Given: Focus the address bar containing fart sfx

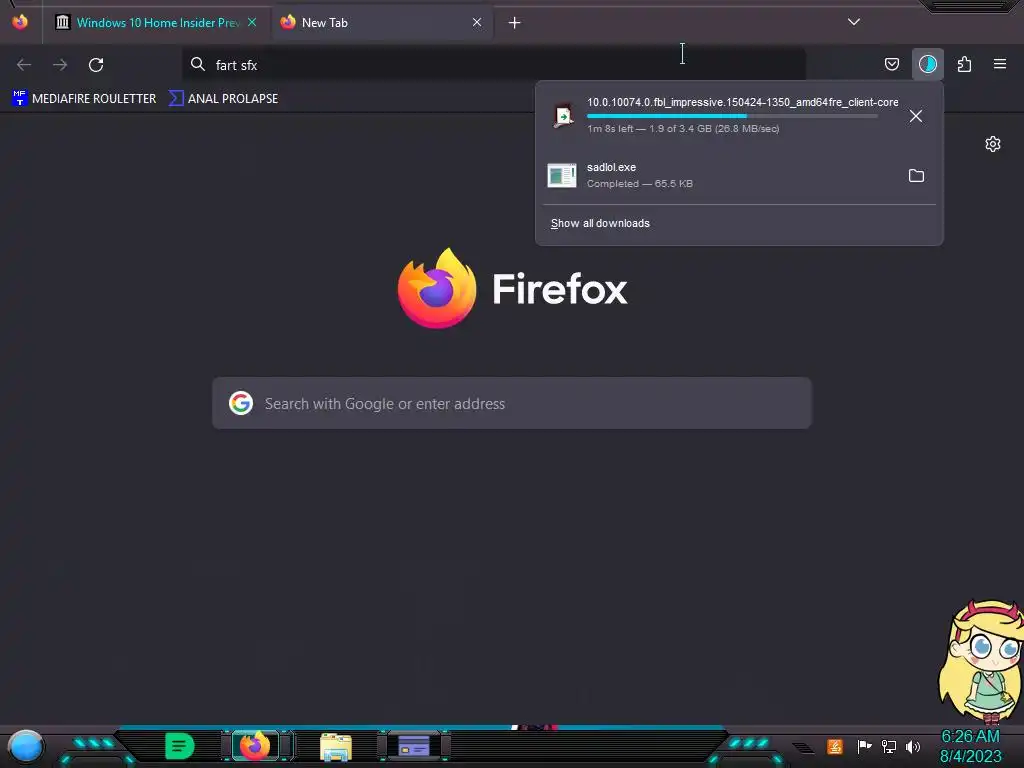Looking at the screenshot, I should coord(494,65).
